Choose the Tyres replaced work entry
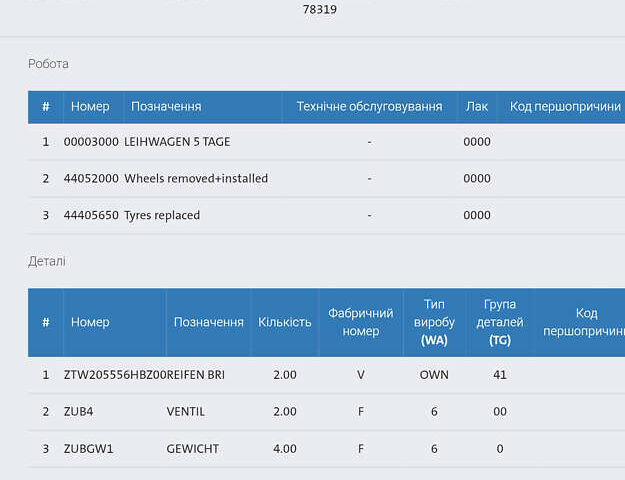 tap(162, 215)
